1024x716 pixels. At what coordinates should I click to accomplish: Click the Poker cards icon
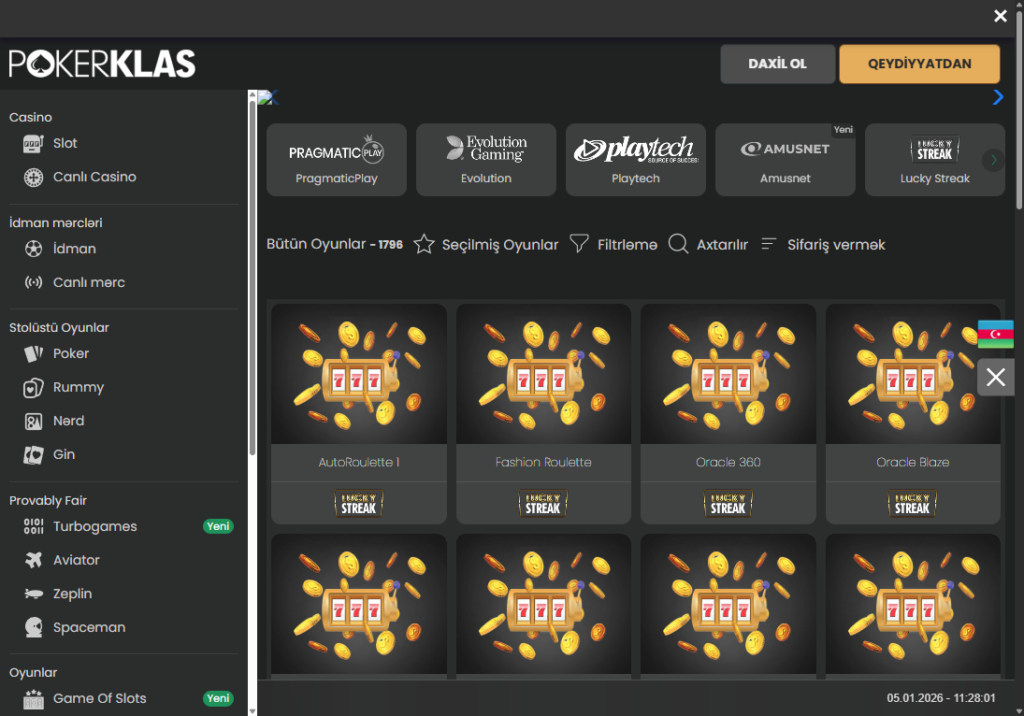(34, 354)
